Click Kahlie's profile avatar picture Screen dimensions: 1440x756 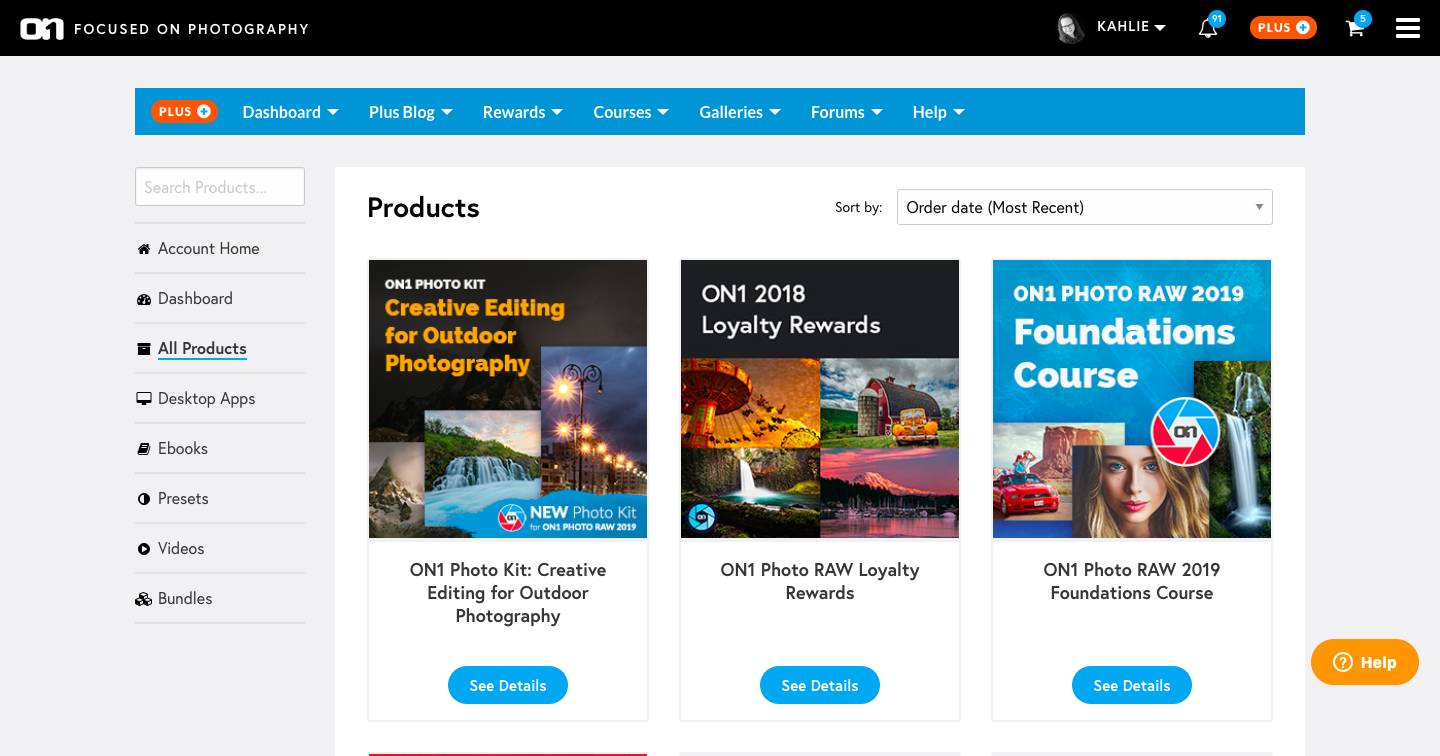[1071, 28]
